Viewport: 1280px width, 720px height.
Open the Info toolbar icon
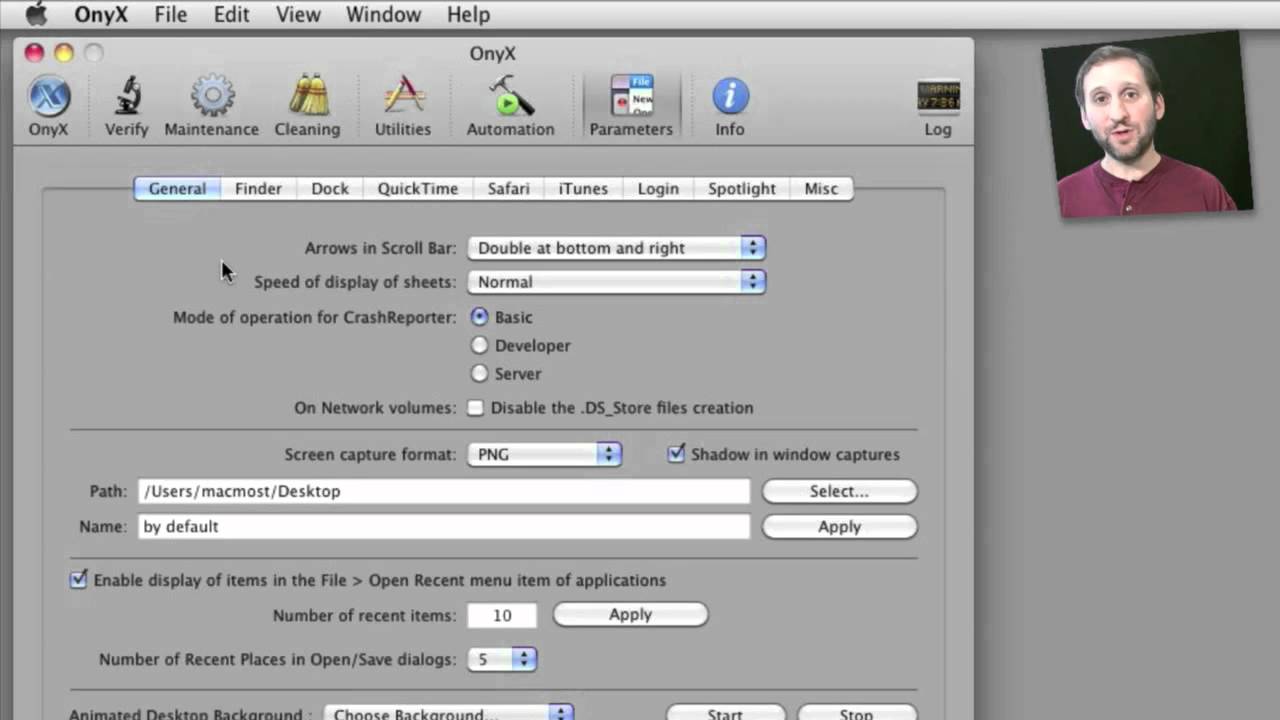(x=730, y=106)
